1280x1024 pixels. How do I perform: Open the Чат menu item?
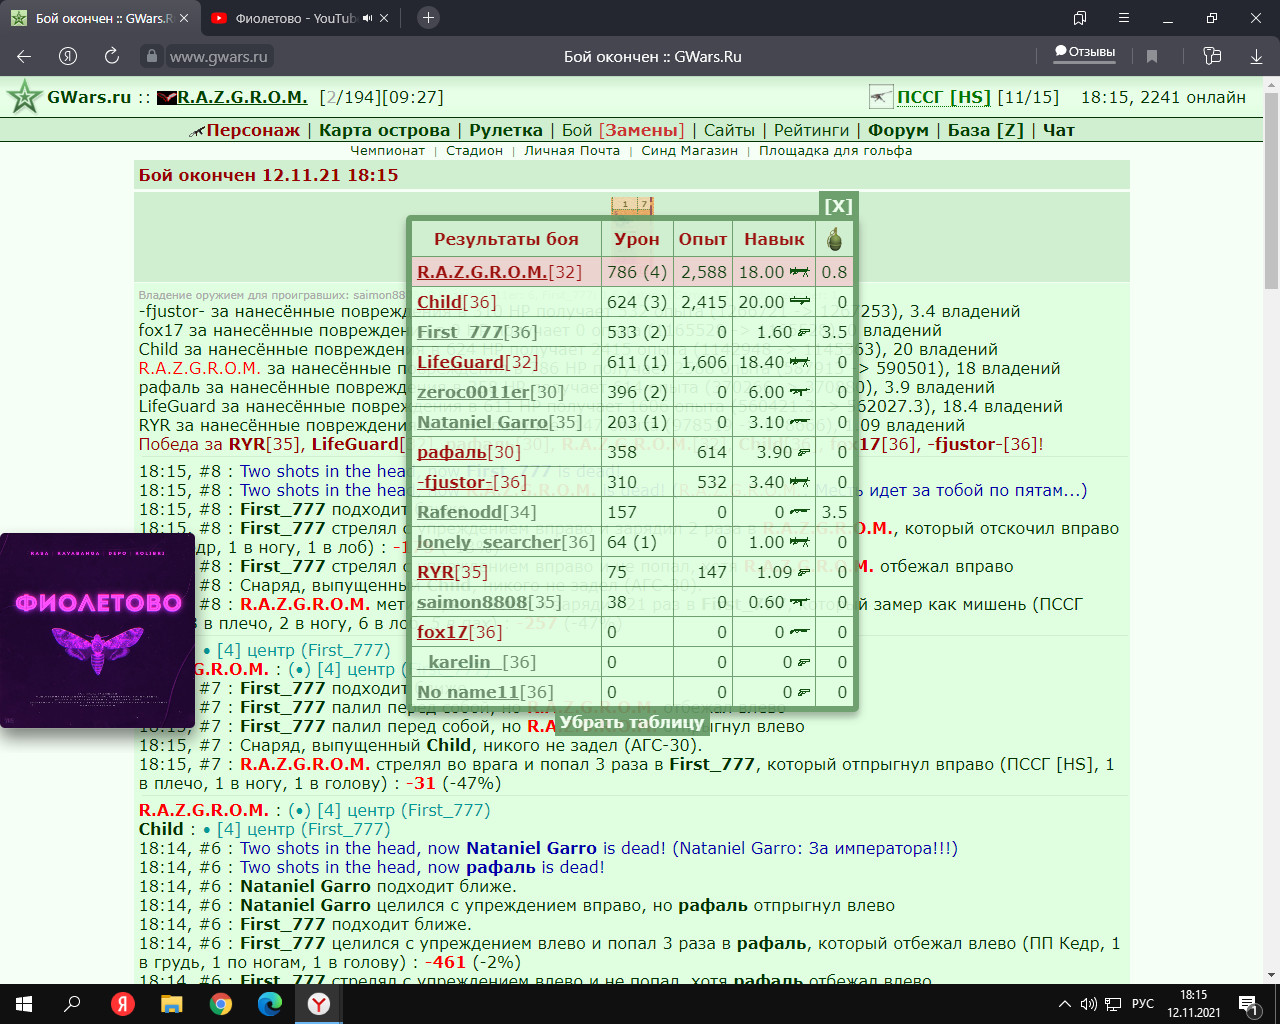coord(1059,130)
